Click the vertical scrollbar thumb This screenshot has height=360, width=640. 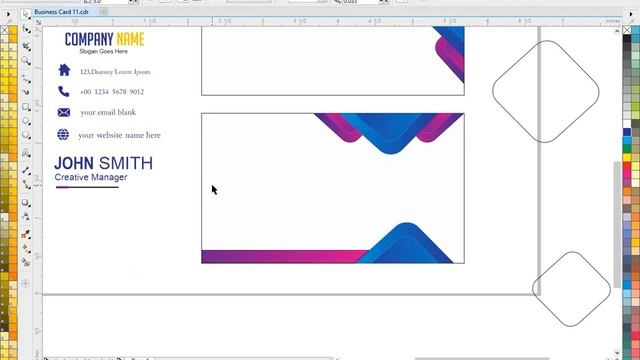(x=617, y=224)
